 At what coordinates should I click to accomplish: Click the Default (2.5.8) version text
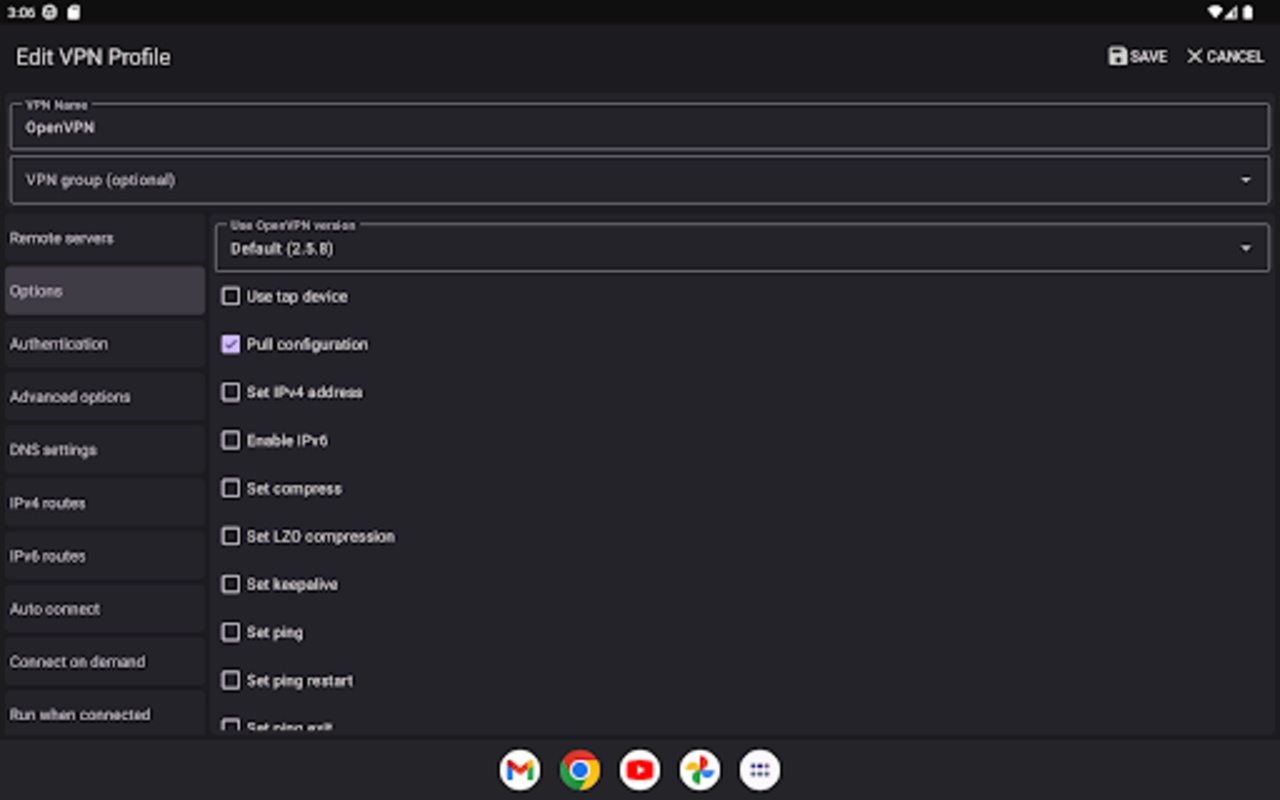(282, 249)
